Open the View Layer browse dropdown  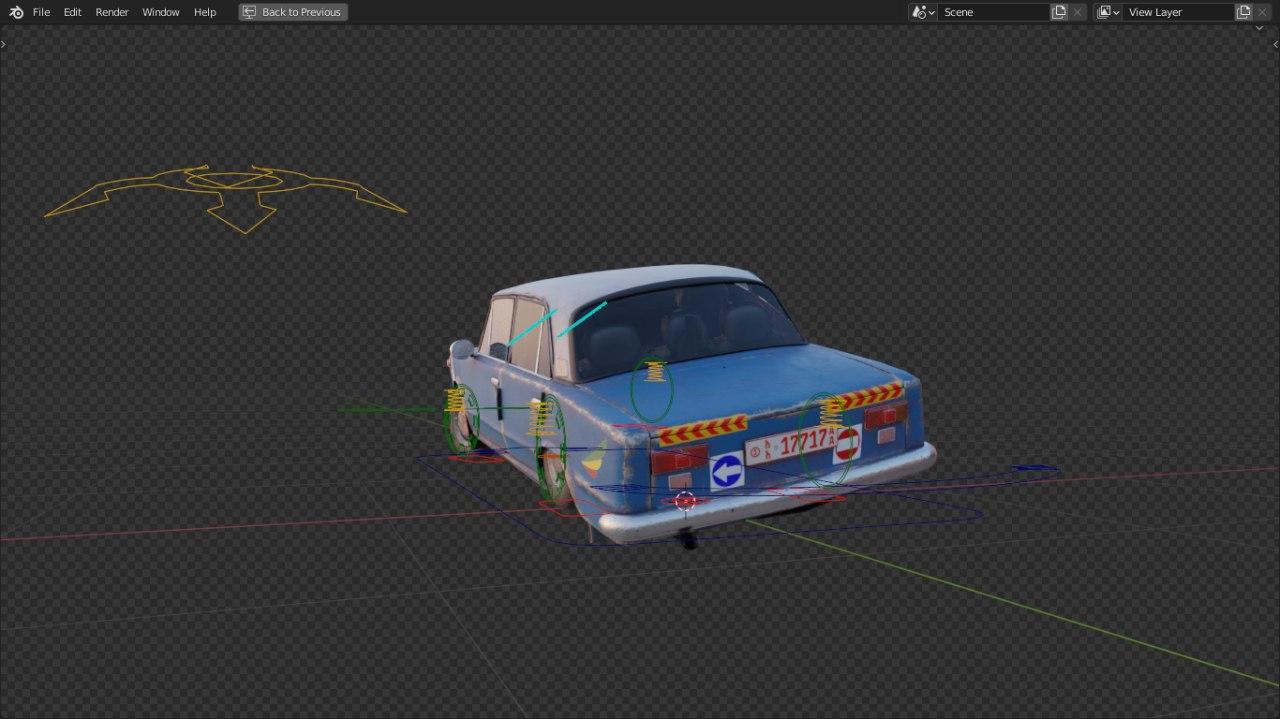pyautogui.click(x=1106, y=12)
